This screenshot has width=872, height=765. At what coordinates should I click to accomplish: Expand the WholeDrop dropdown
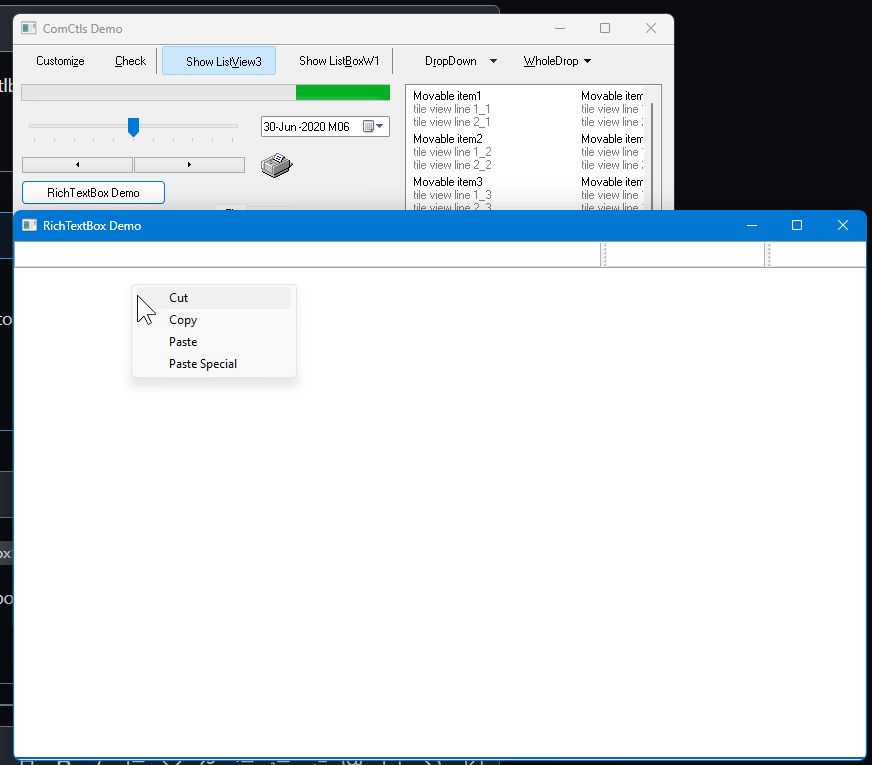[x=556, y=60]
